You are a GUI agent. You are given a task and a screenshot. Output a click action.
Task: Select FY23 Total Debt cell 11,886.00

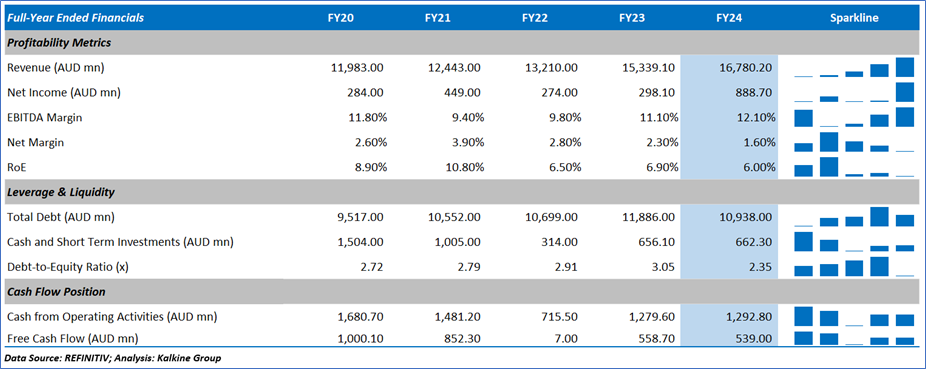pos(648,217)
